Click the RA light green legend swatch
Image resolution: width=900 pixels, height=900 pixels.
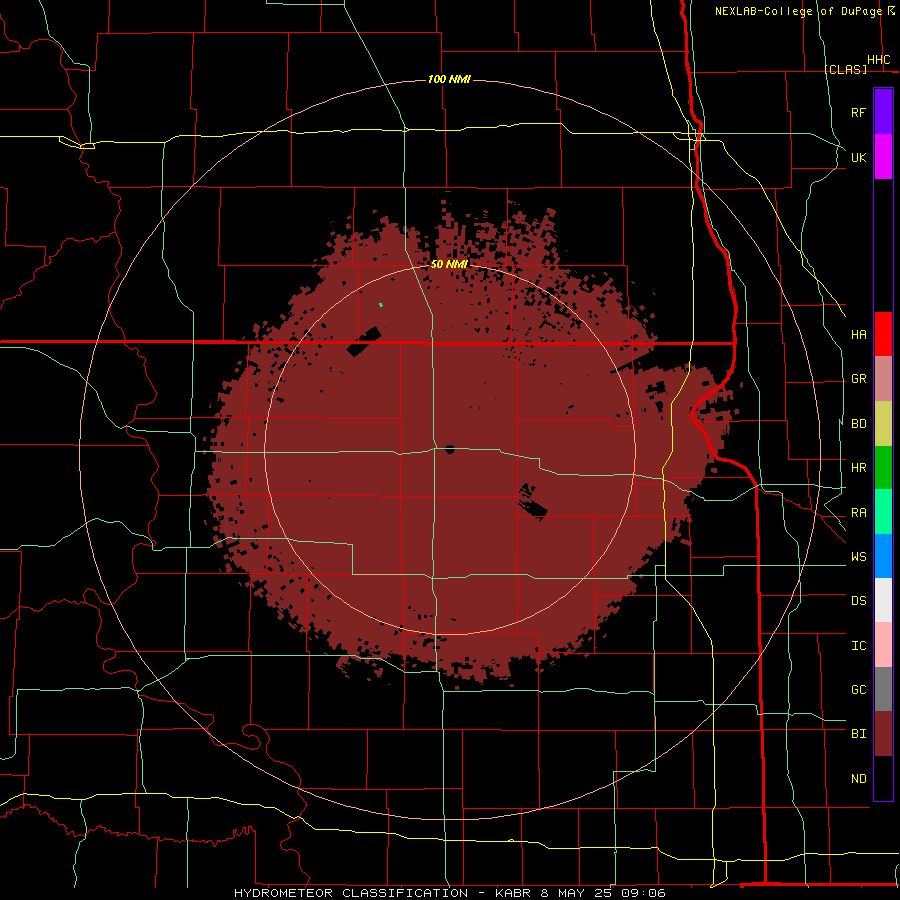coord(883,512)
